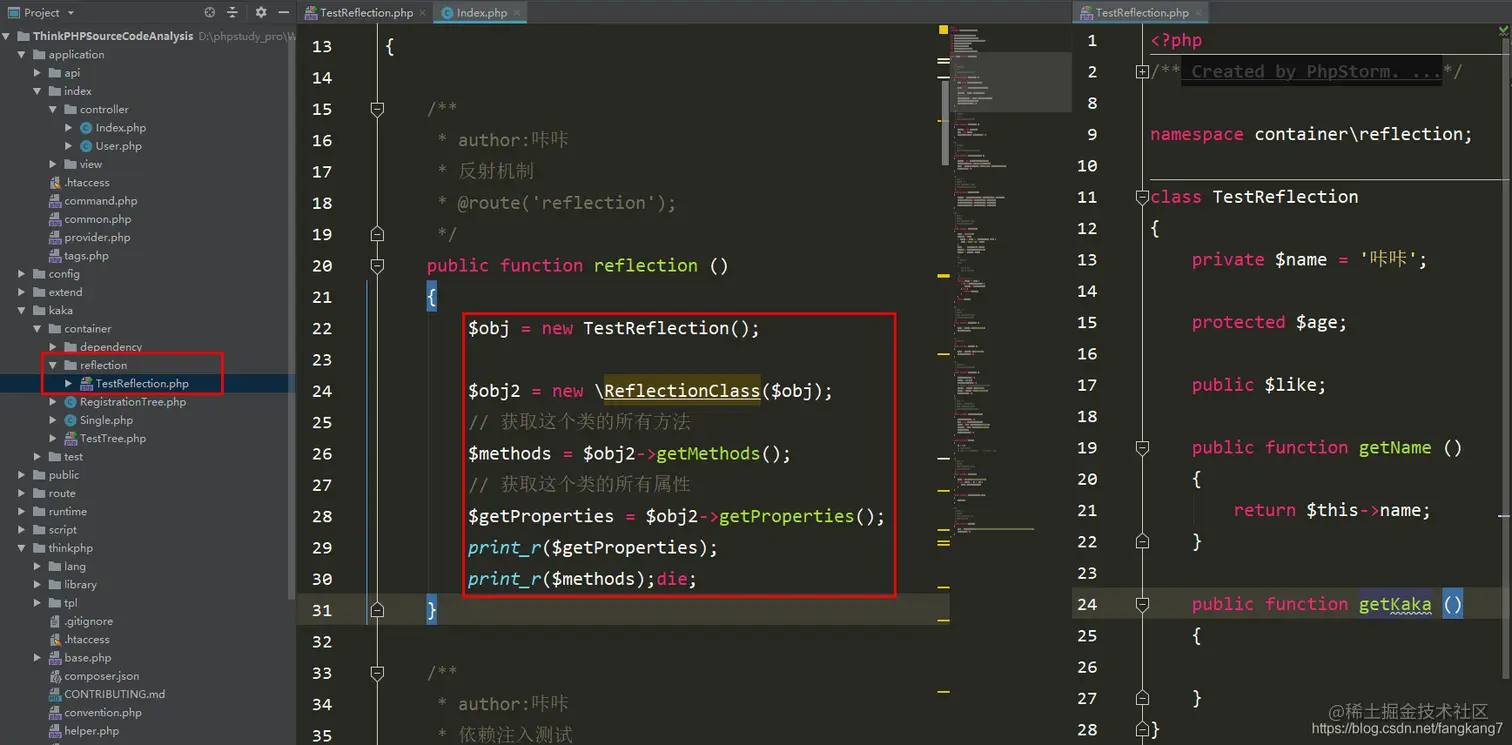
Task: Click the common.php file icon
Action: [55, 219]
